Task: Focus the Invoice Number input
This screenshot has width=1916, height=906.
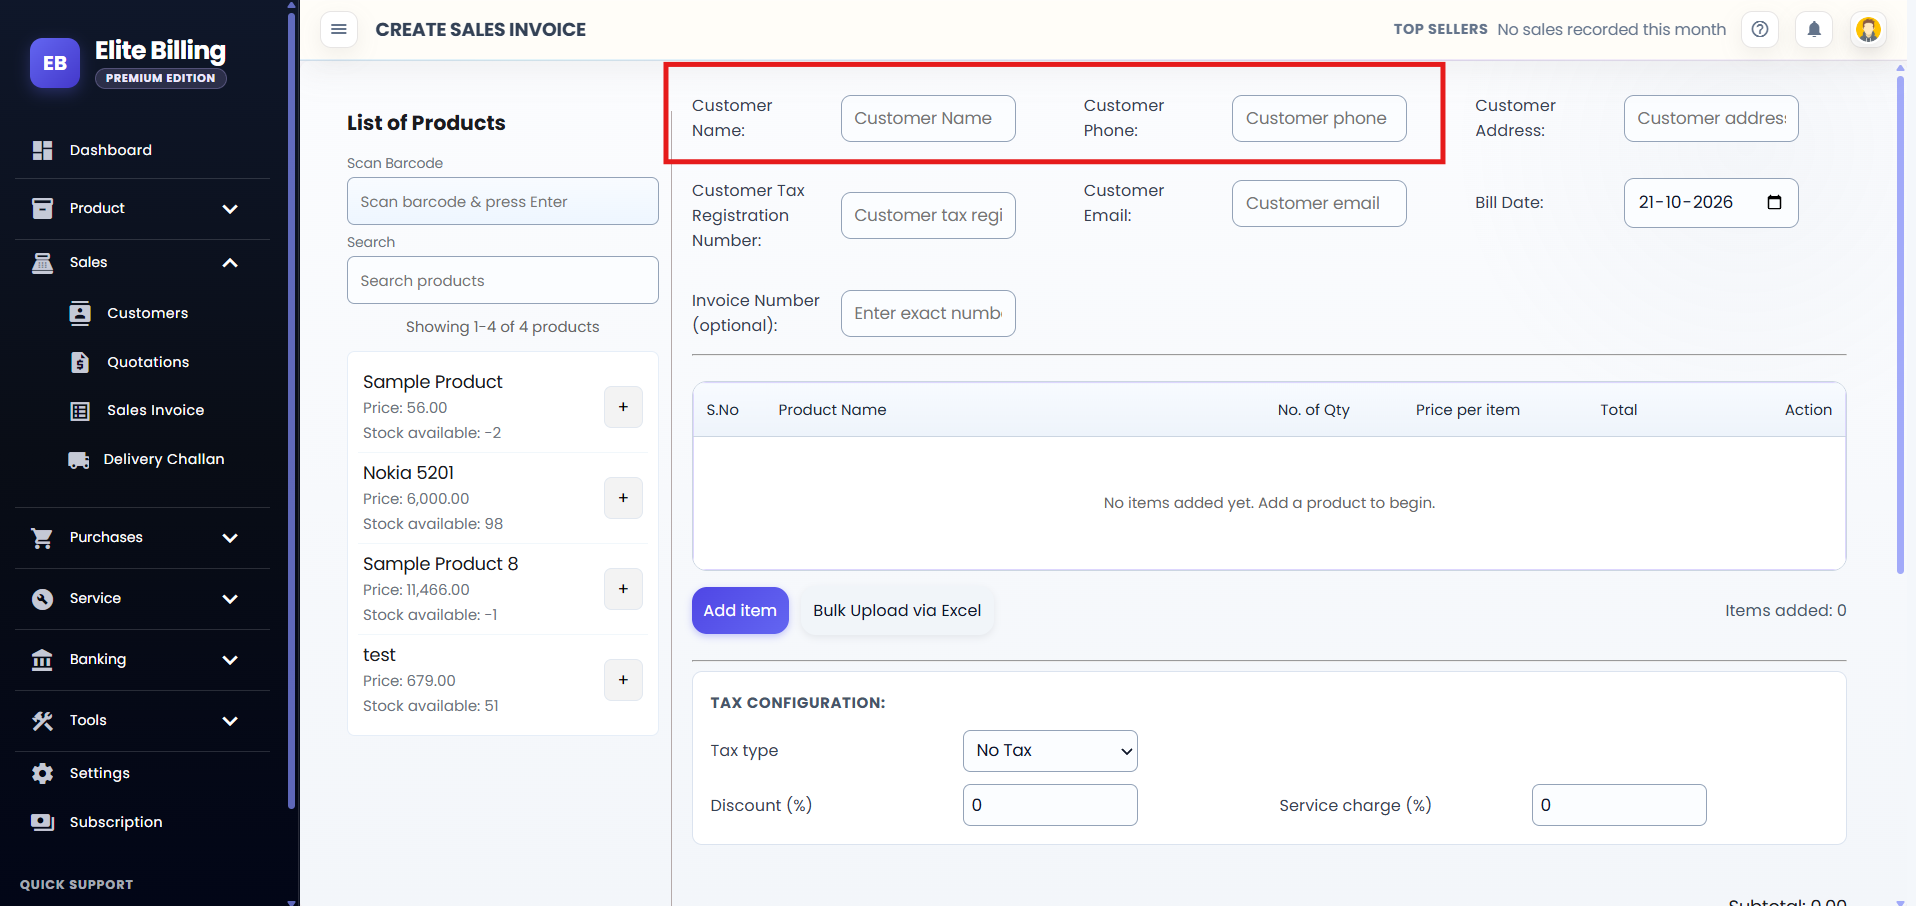Action: pos(928,313)
